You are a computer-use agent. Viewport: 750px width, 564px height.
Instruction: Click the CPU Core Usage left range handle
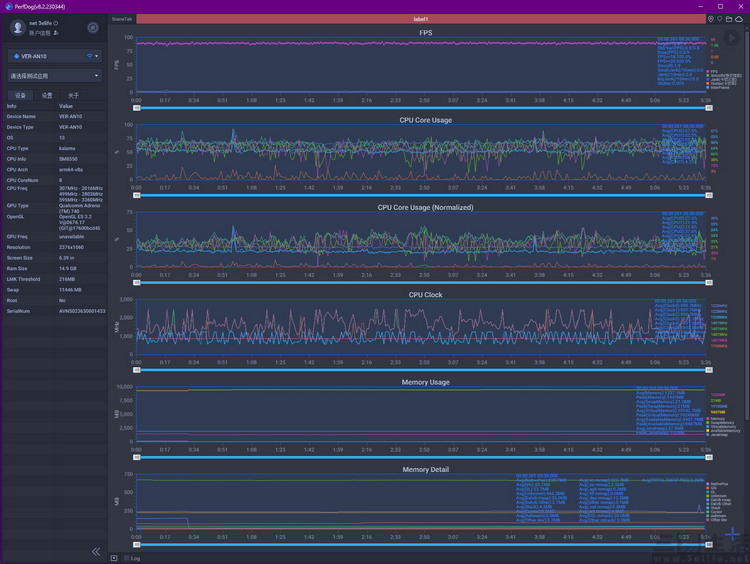[137, 195]
